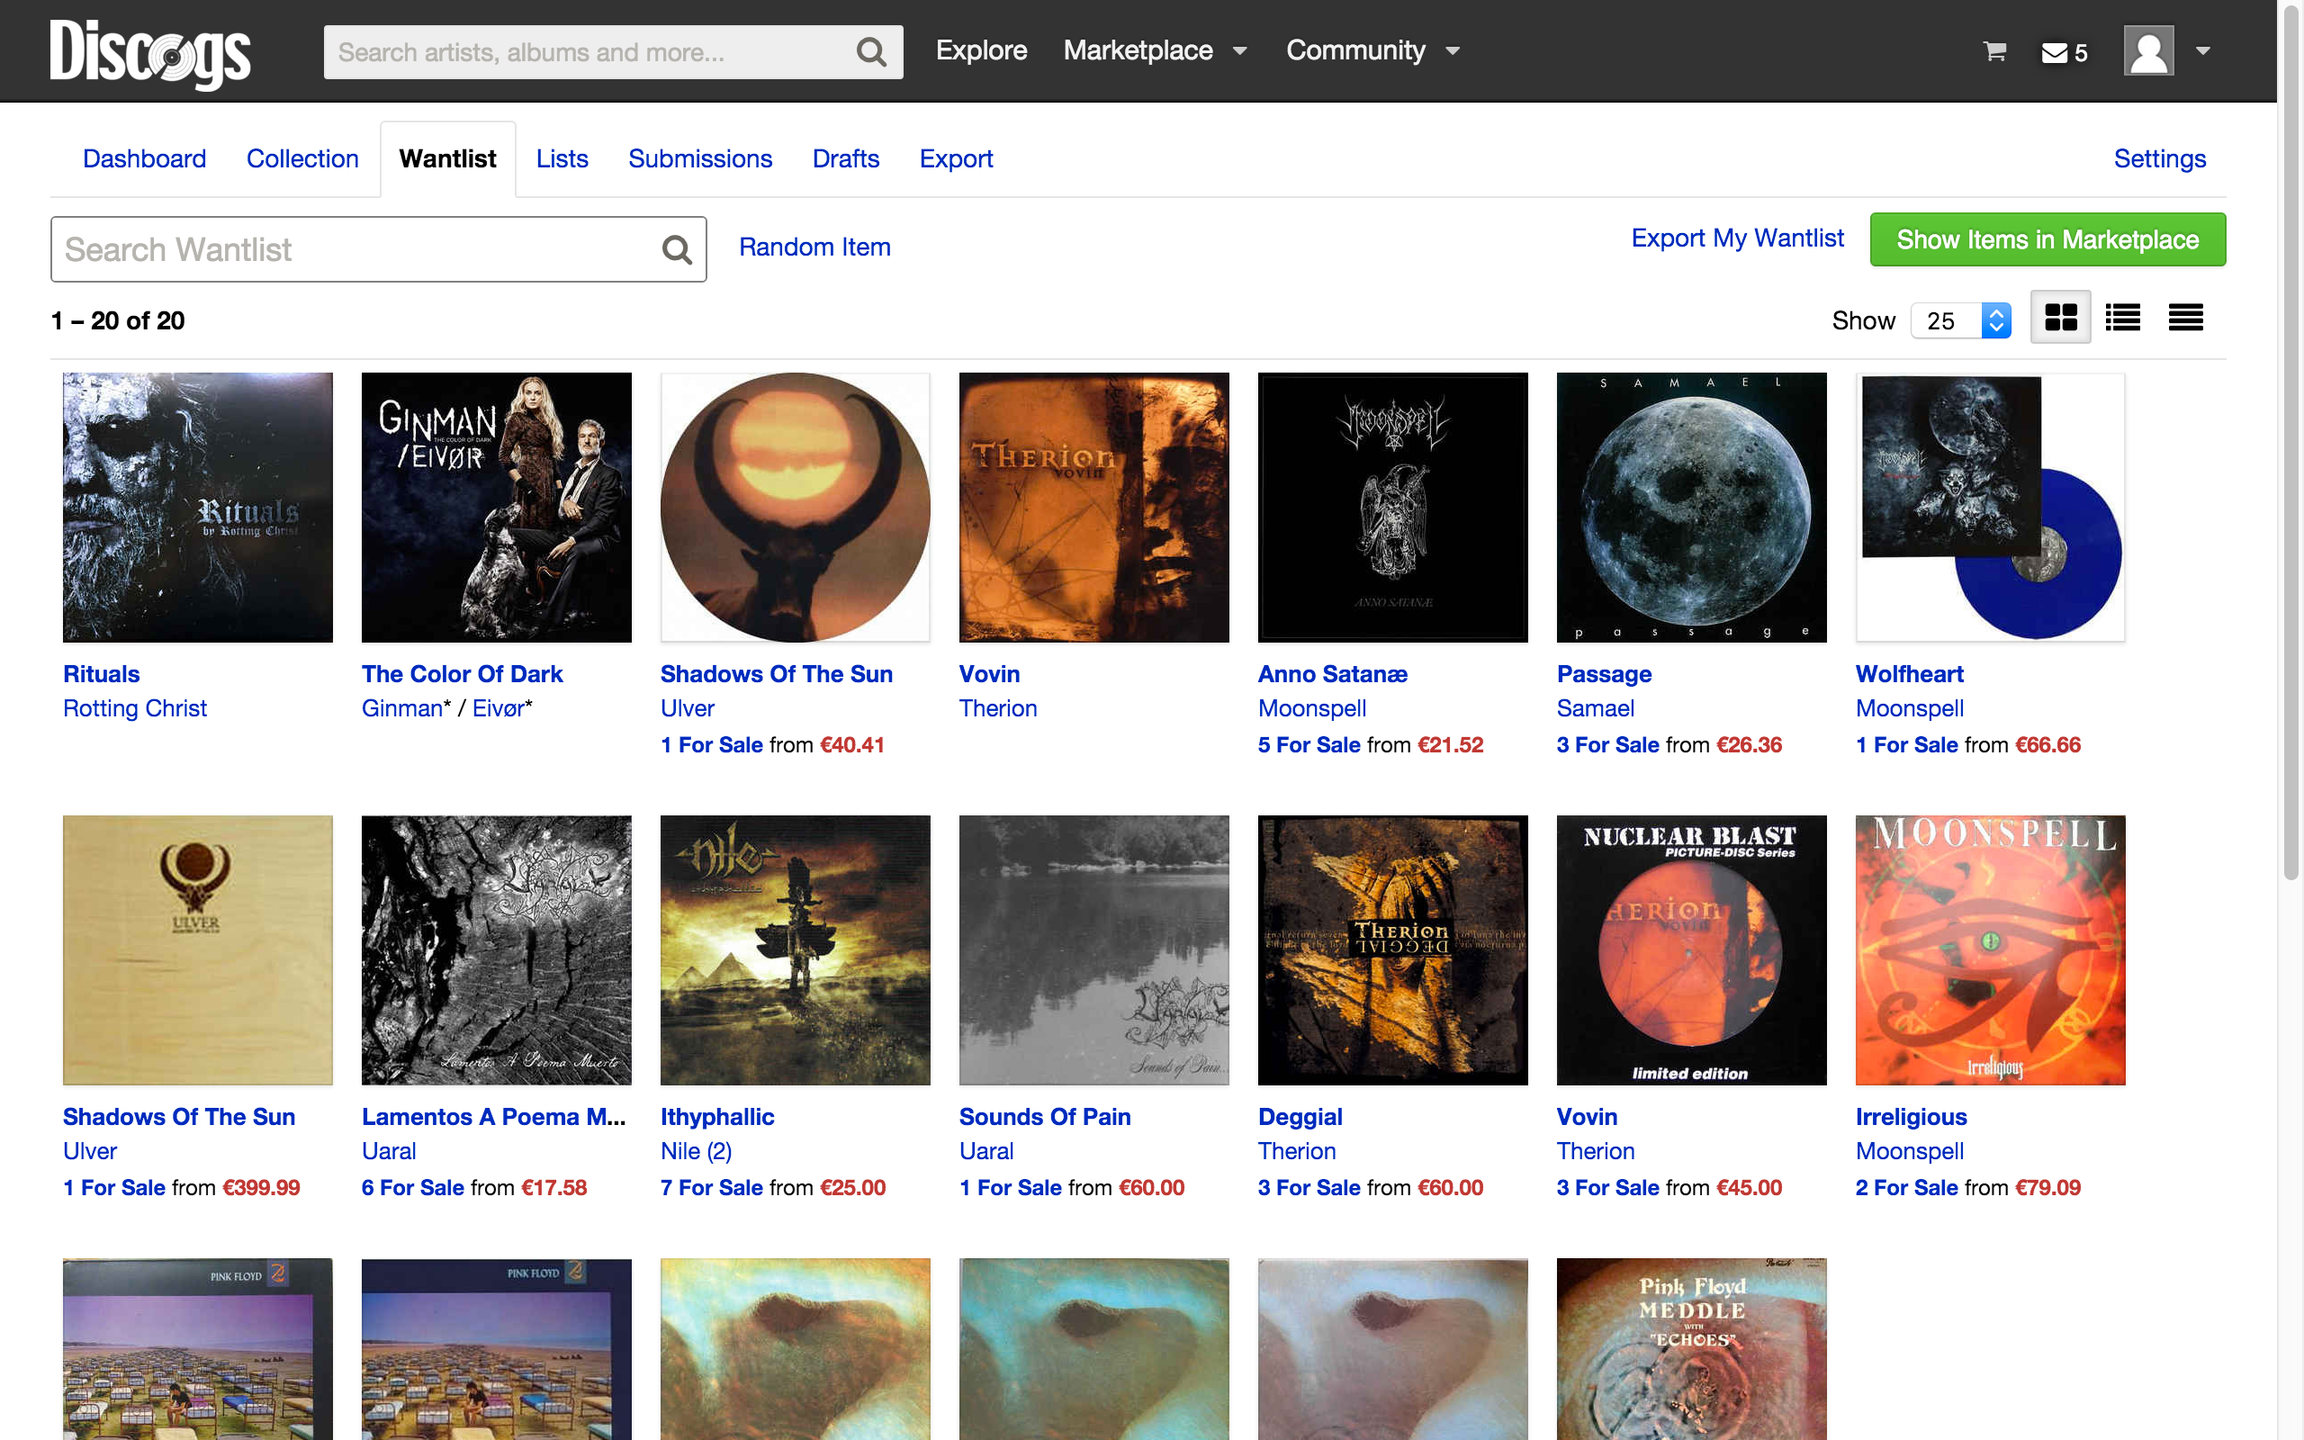Open the Lists tab
This screenshot has width=2304, height=1440.
pos(562,158)
